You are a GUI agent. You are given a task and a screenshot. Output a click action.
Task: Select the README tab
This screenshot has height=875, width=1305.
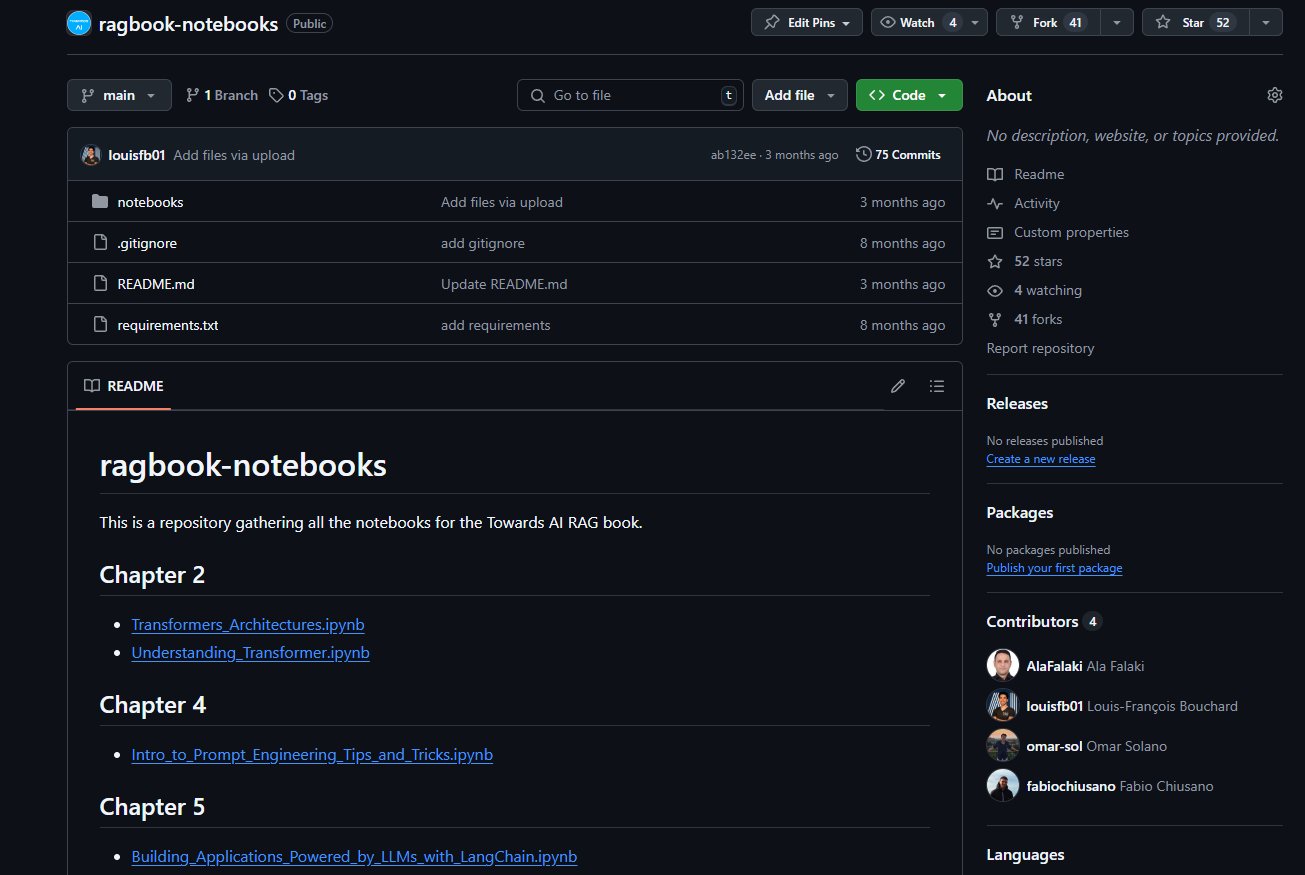pyautogui.click(x=123, y=386)
